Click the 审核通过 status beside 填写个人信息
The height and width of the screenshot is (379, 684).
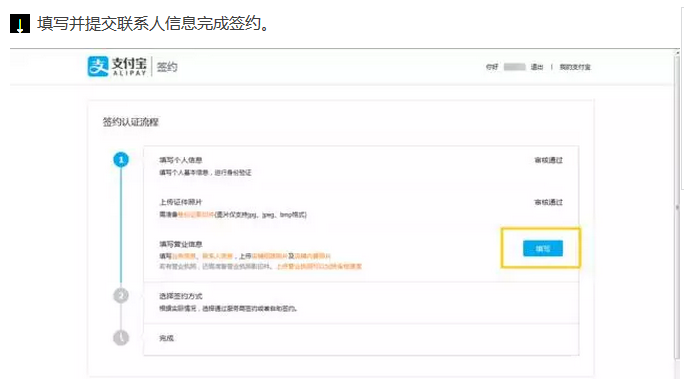coord(548,160)
